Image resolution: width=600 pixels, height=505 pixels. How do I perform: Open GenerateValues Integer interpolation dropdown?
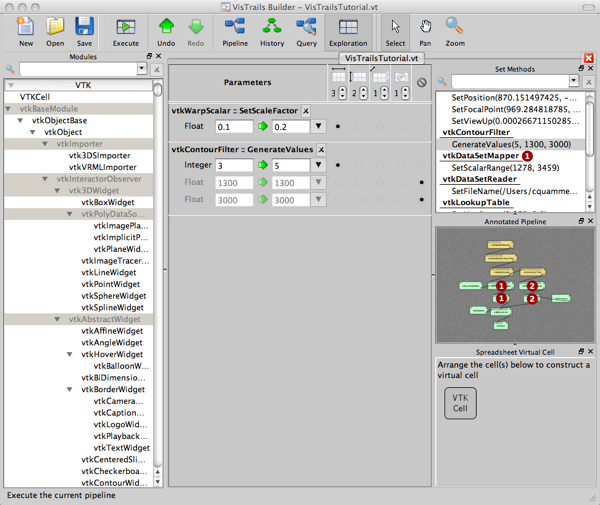coord(318,165)
